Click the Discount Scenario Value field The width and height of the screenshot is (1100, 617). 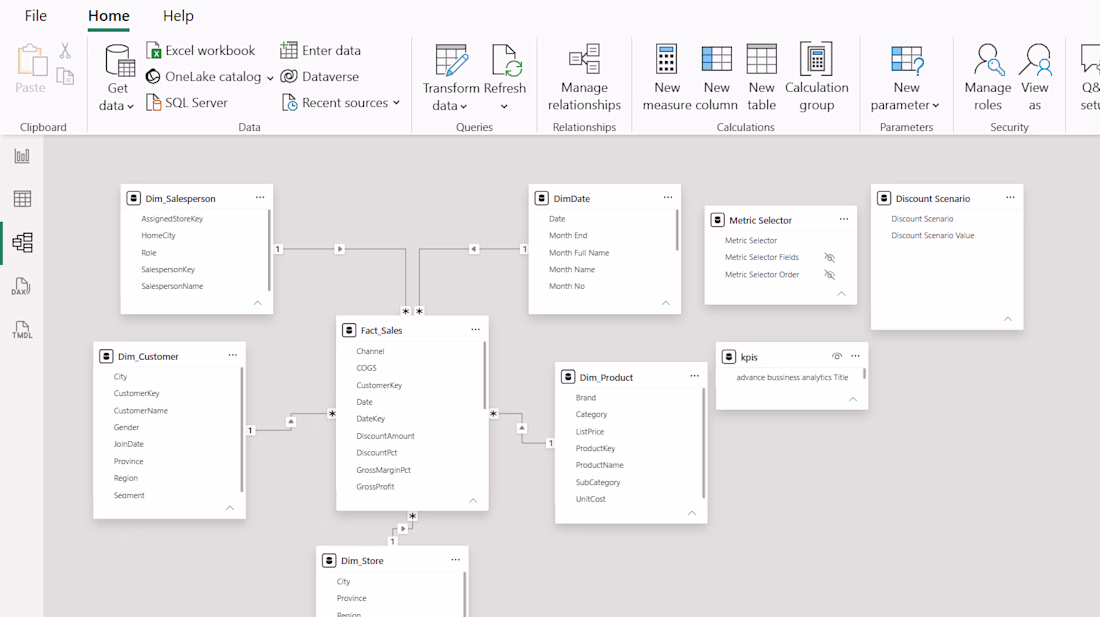pyautogui.click(x=932, y=236)
